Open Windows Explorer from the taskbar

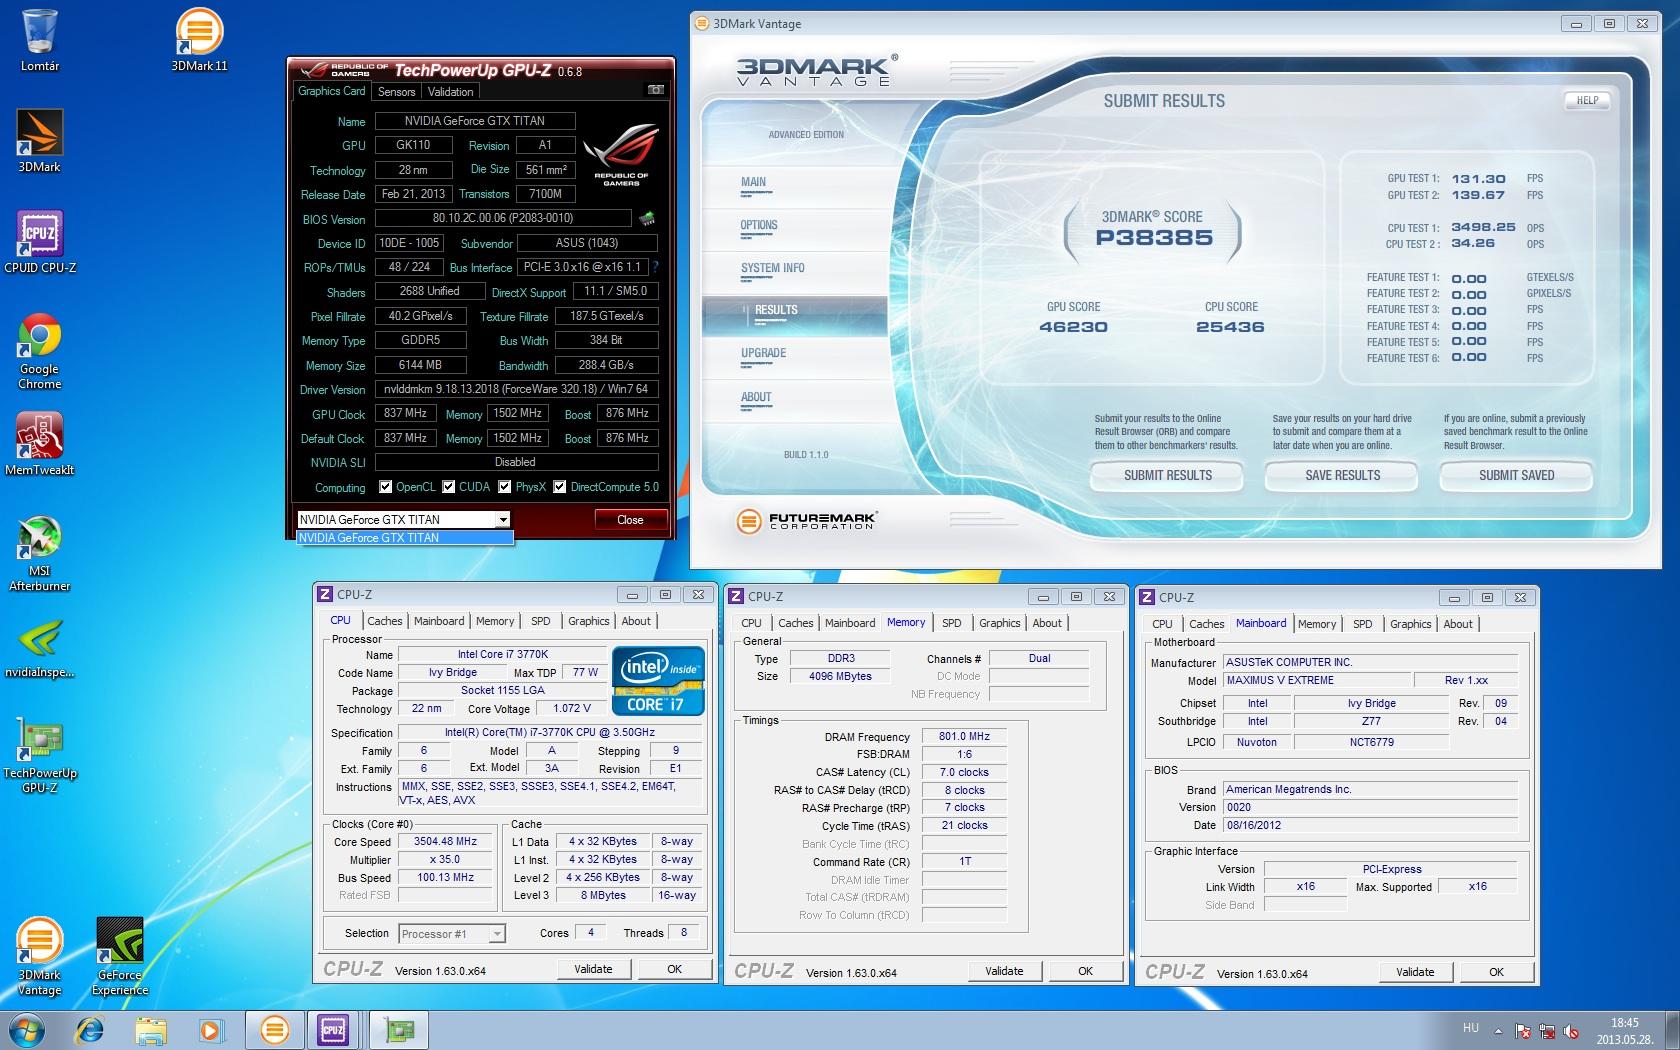(x=151, y=1030)
